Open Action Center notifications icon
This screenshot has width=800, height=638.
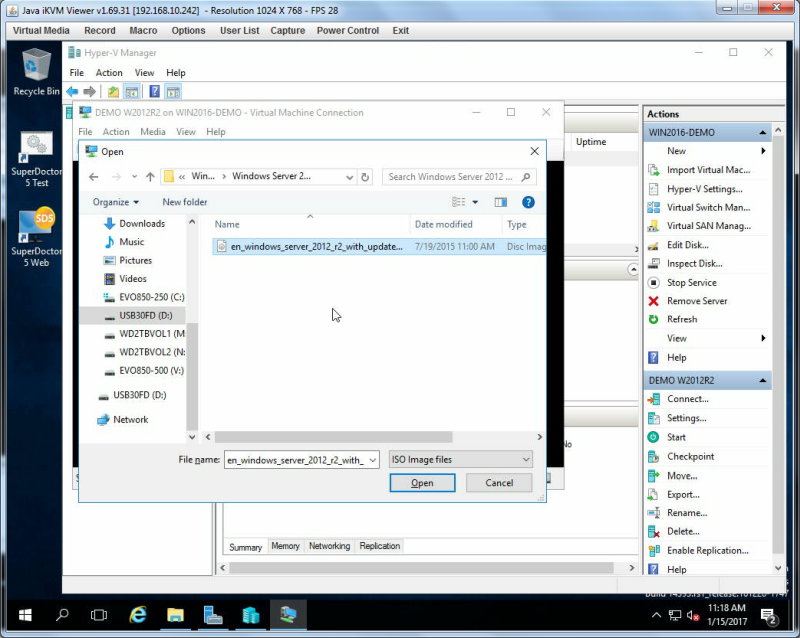click(769, 616)
